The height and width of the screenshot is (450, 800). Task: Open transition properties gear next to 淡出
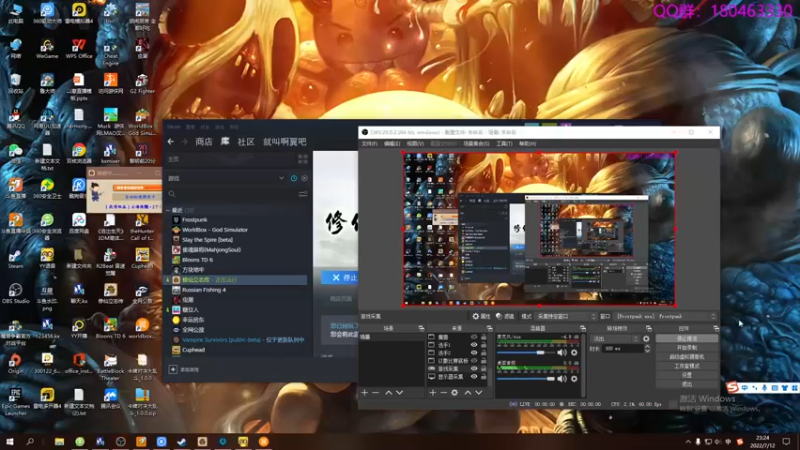point(646,339)
